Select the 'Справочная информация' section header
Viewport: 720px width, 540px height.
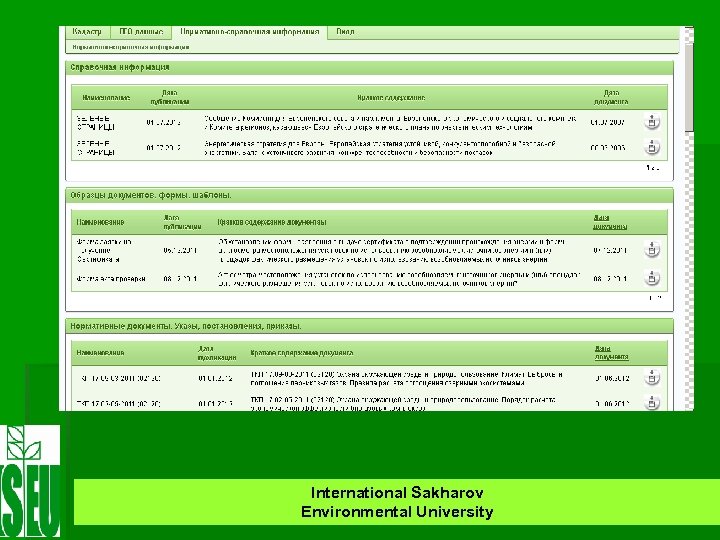(x=369, y=68)
